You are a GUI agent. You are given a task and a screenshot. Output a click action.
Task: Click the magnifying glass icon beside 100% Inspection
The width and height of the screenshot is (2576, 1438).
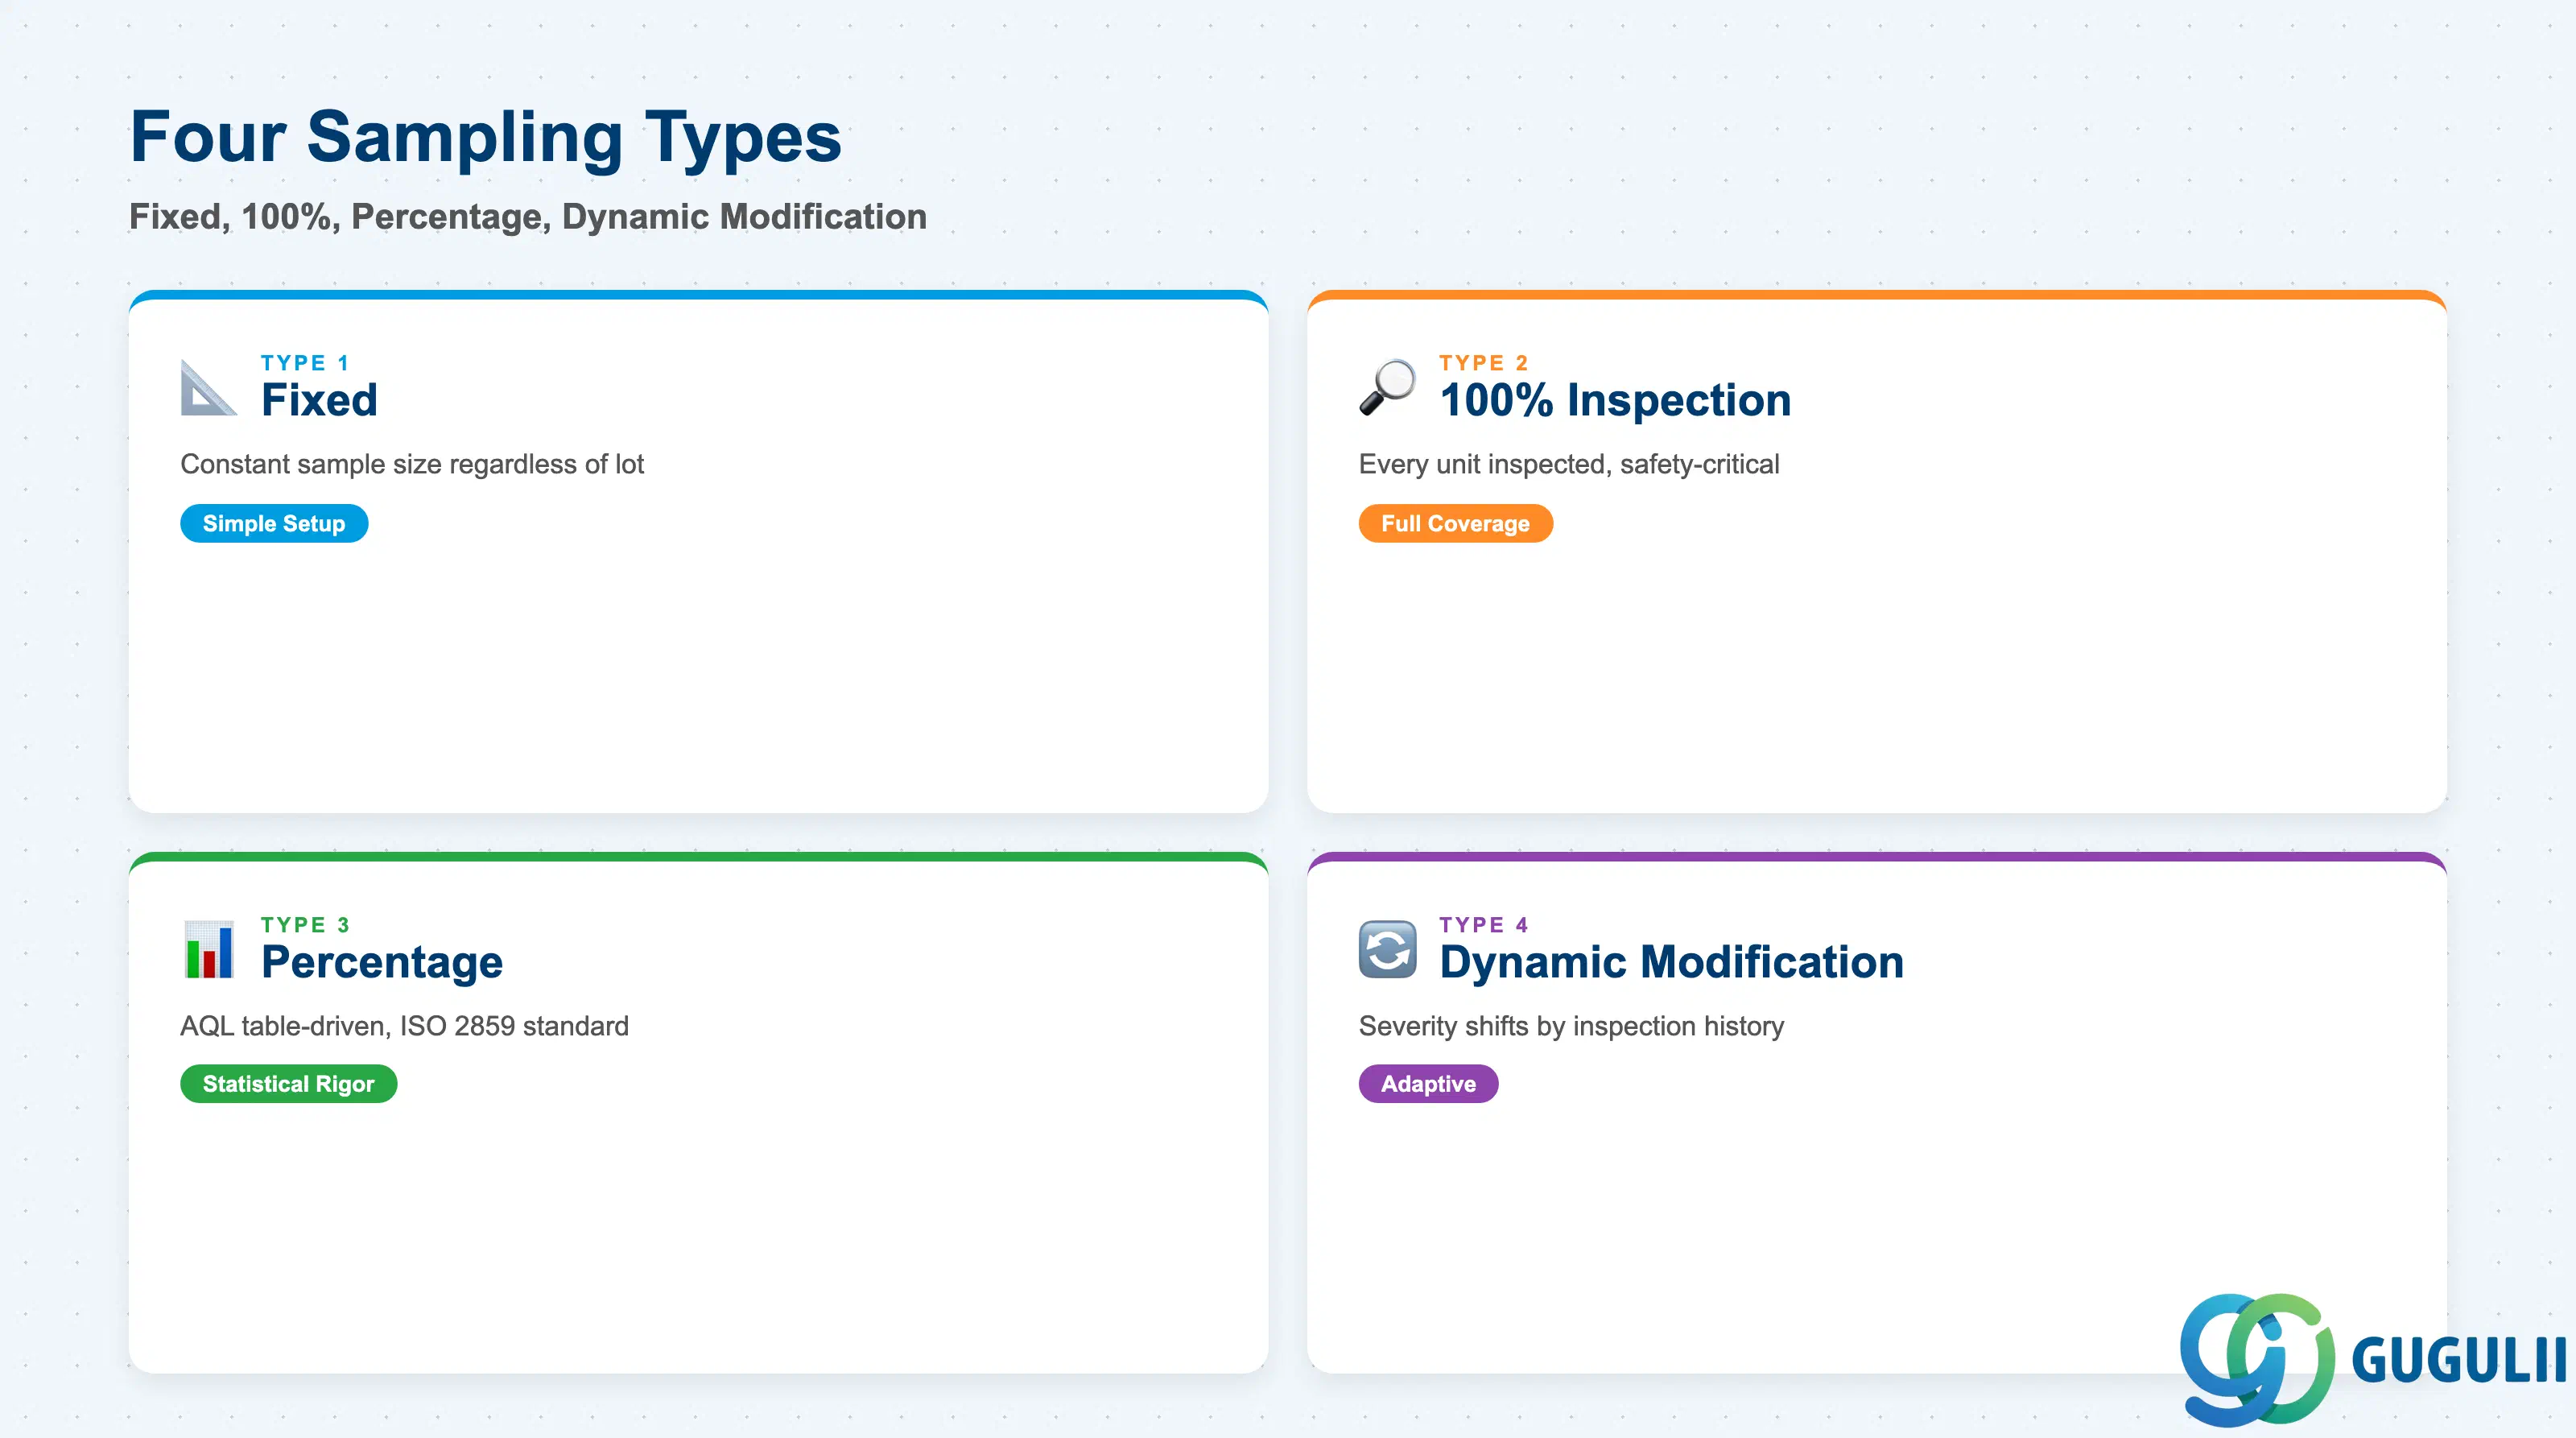(x=1387, y=387)
